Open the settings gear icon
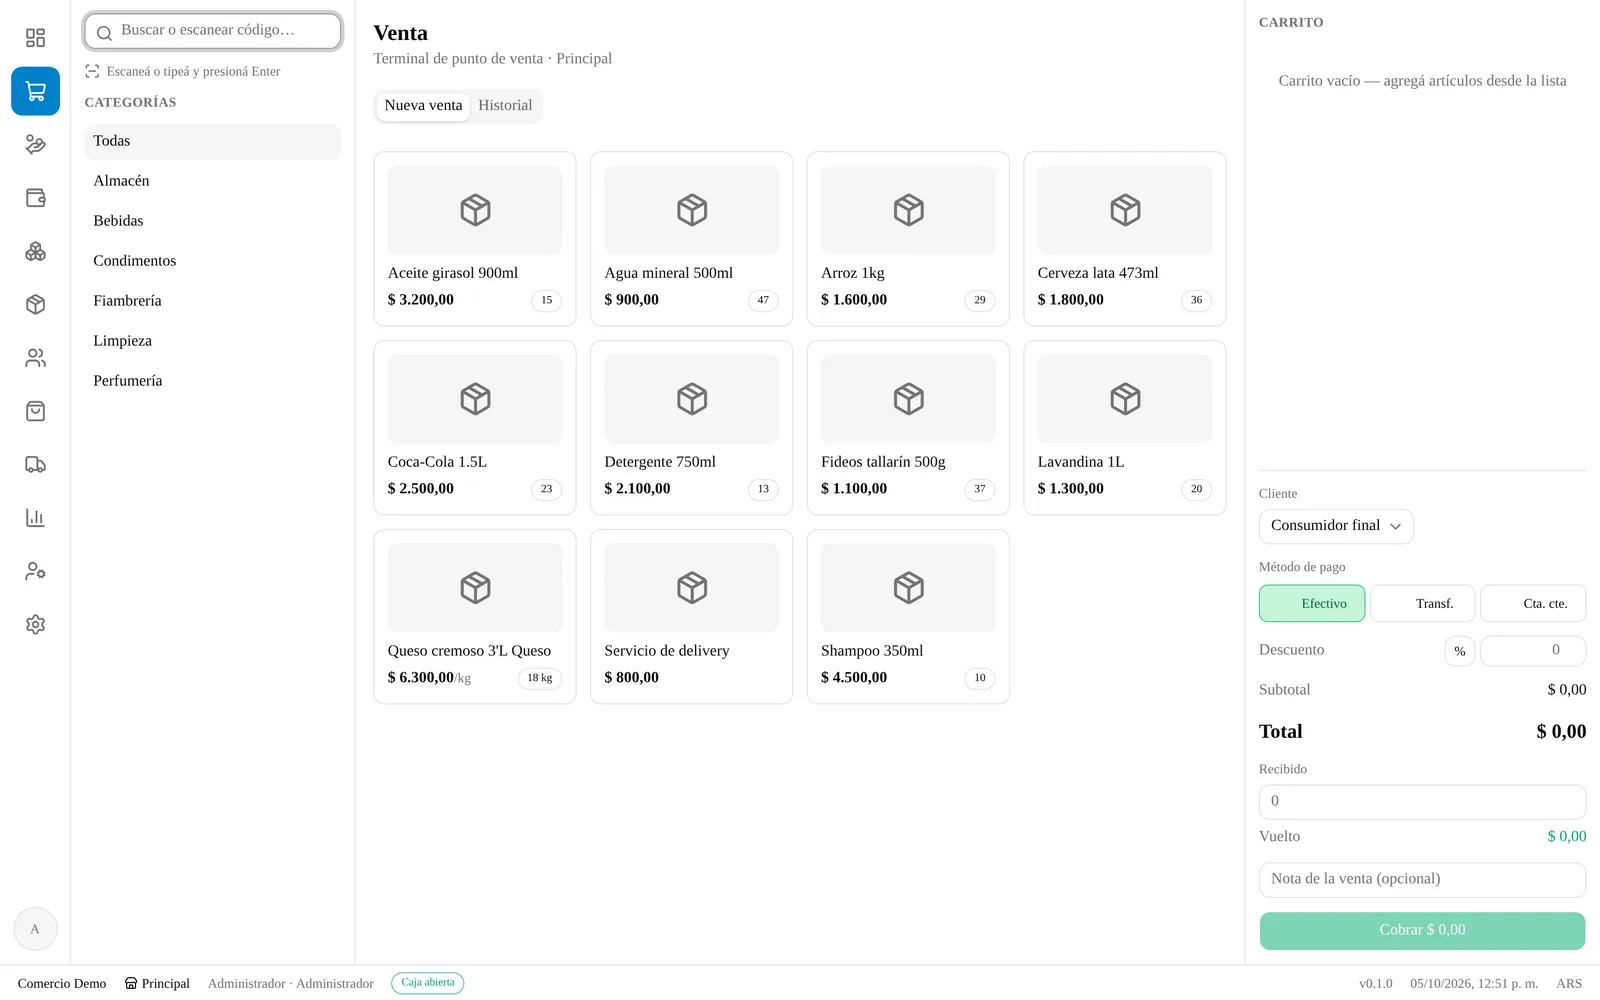Screen dimensions: 1600x1000 (x=35, y=624)
